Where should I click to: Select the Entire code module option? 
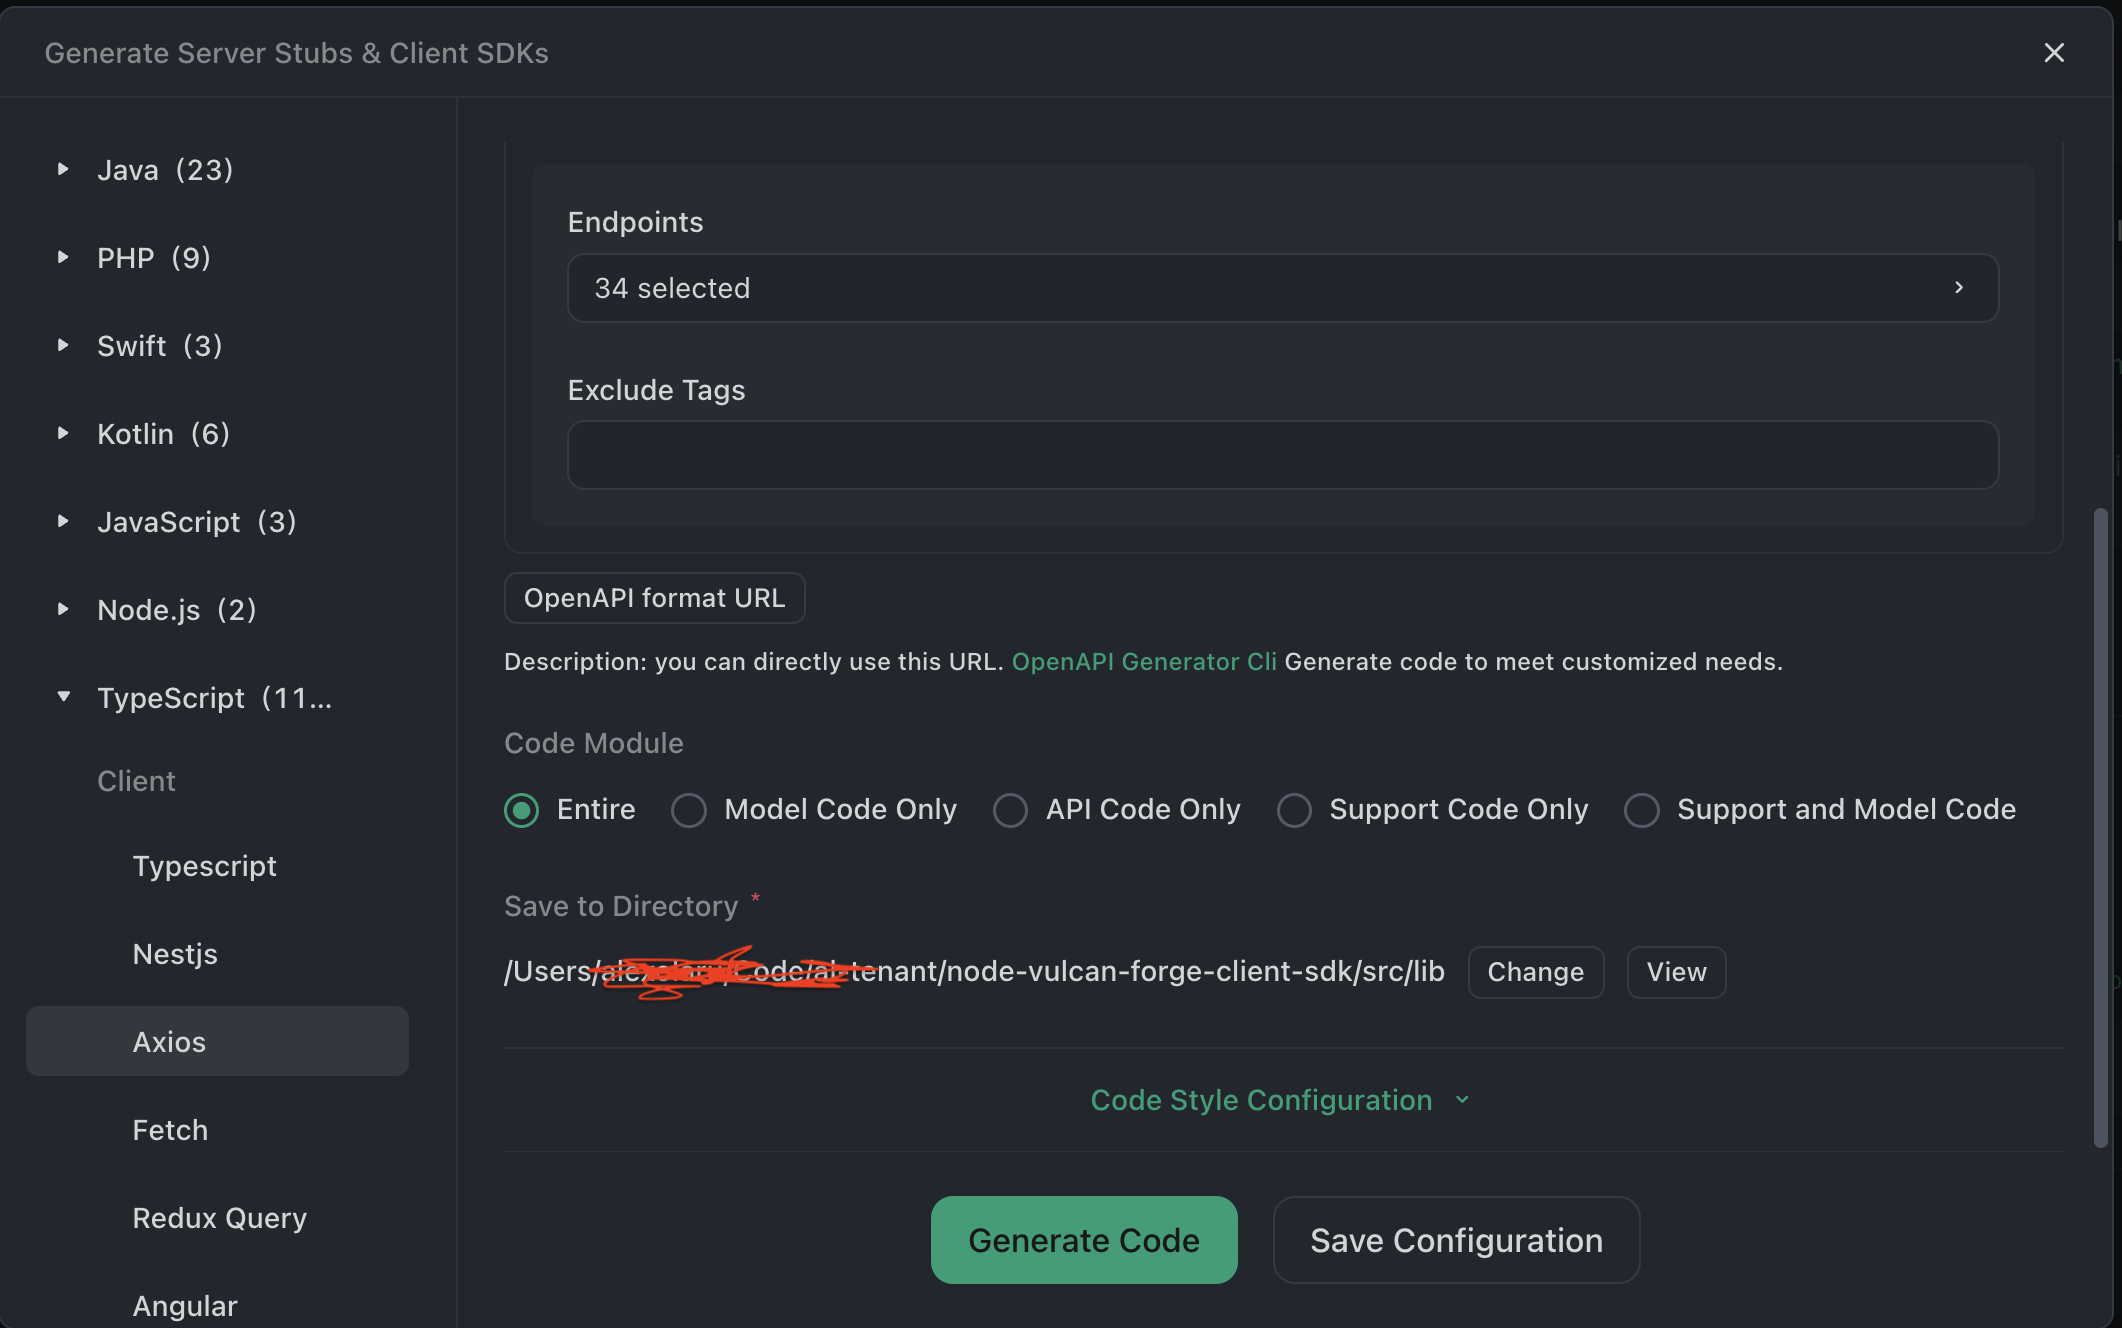click(521, 810)
